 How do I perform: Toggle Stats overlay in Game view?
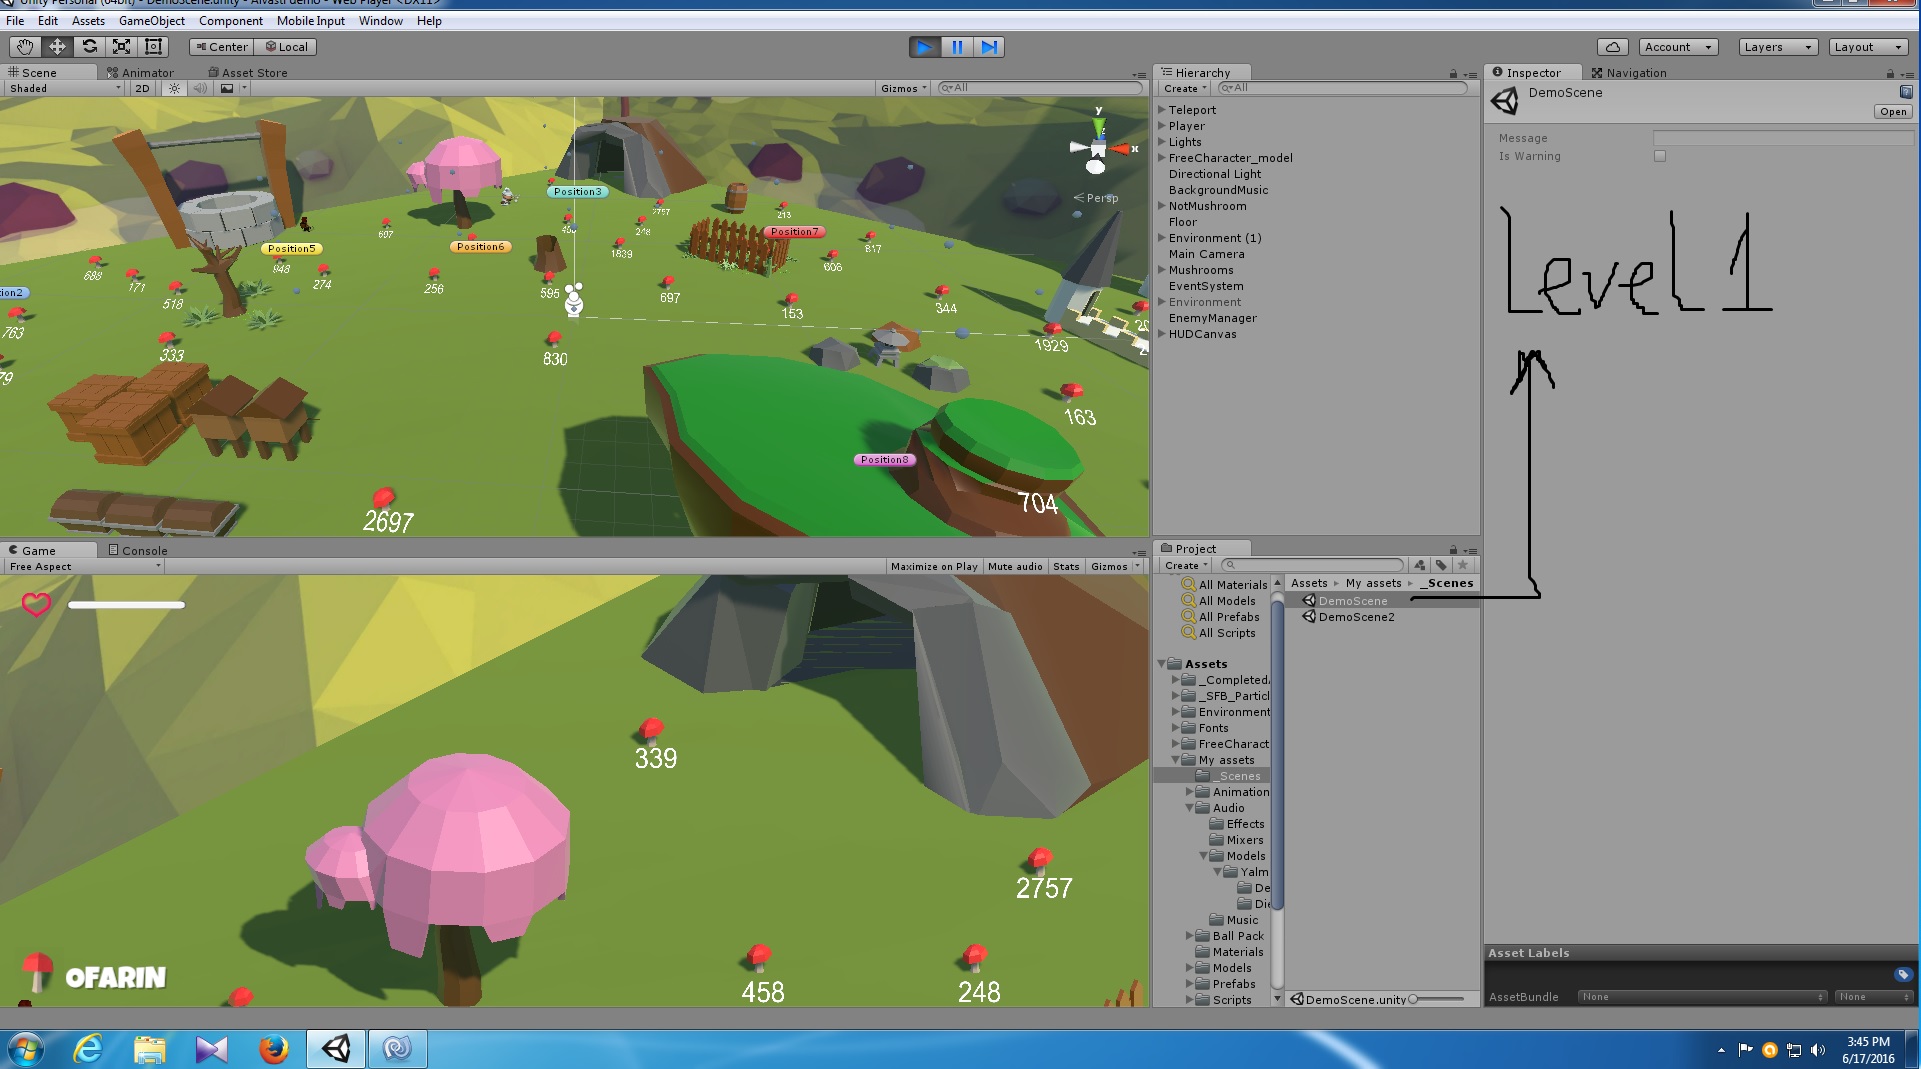[1066, 566]
